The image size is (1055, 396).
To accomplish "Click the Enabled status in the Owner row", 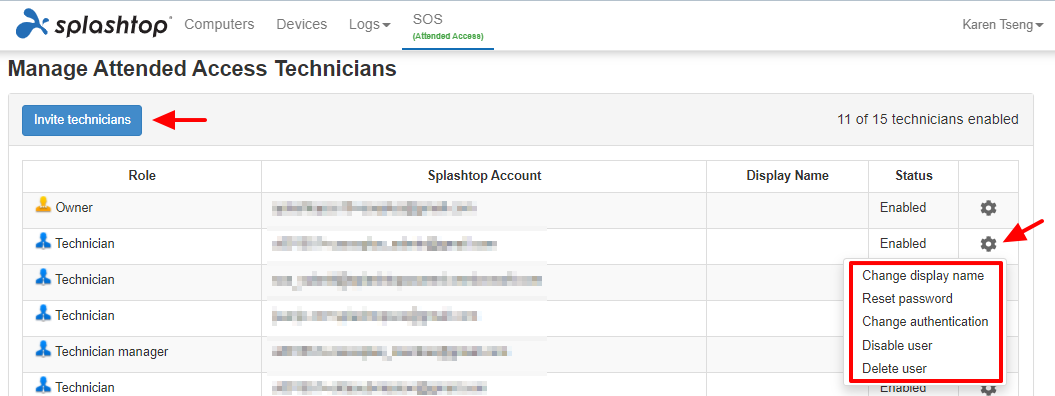I will click(903, 208).
